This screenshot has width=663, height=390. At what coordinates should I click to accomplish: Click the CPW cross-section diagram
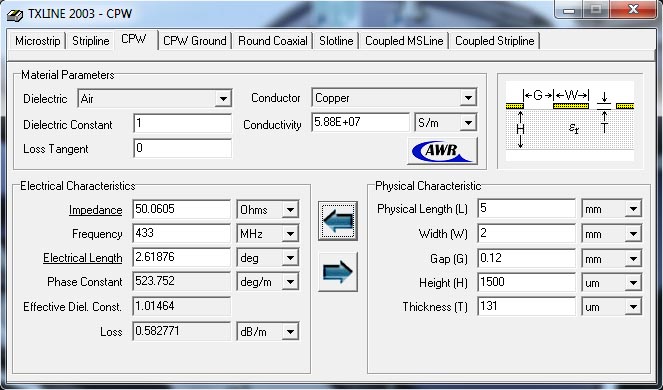tap(570, 121)
